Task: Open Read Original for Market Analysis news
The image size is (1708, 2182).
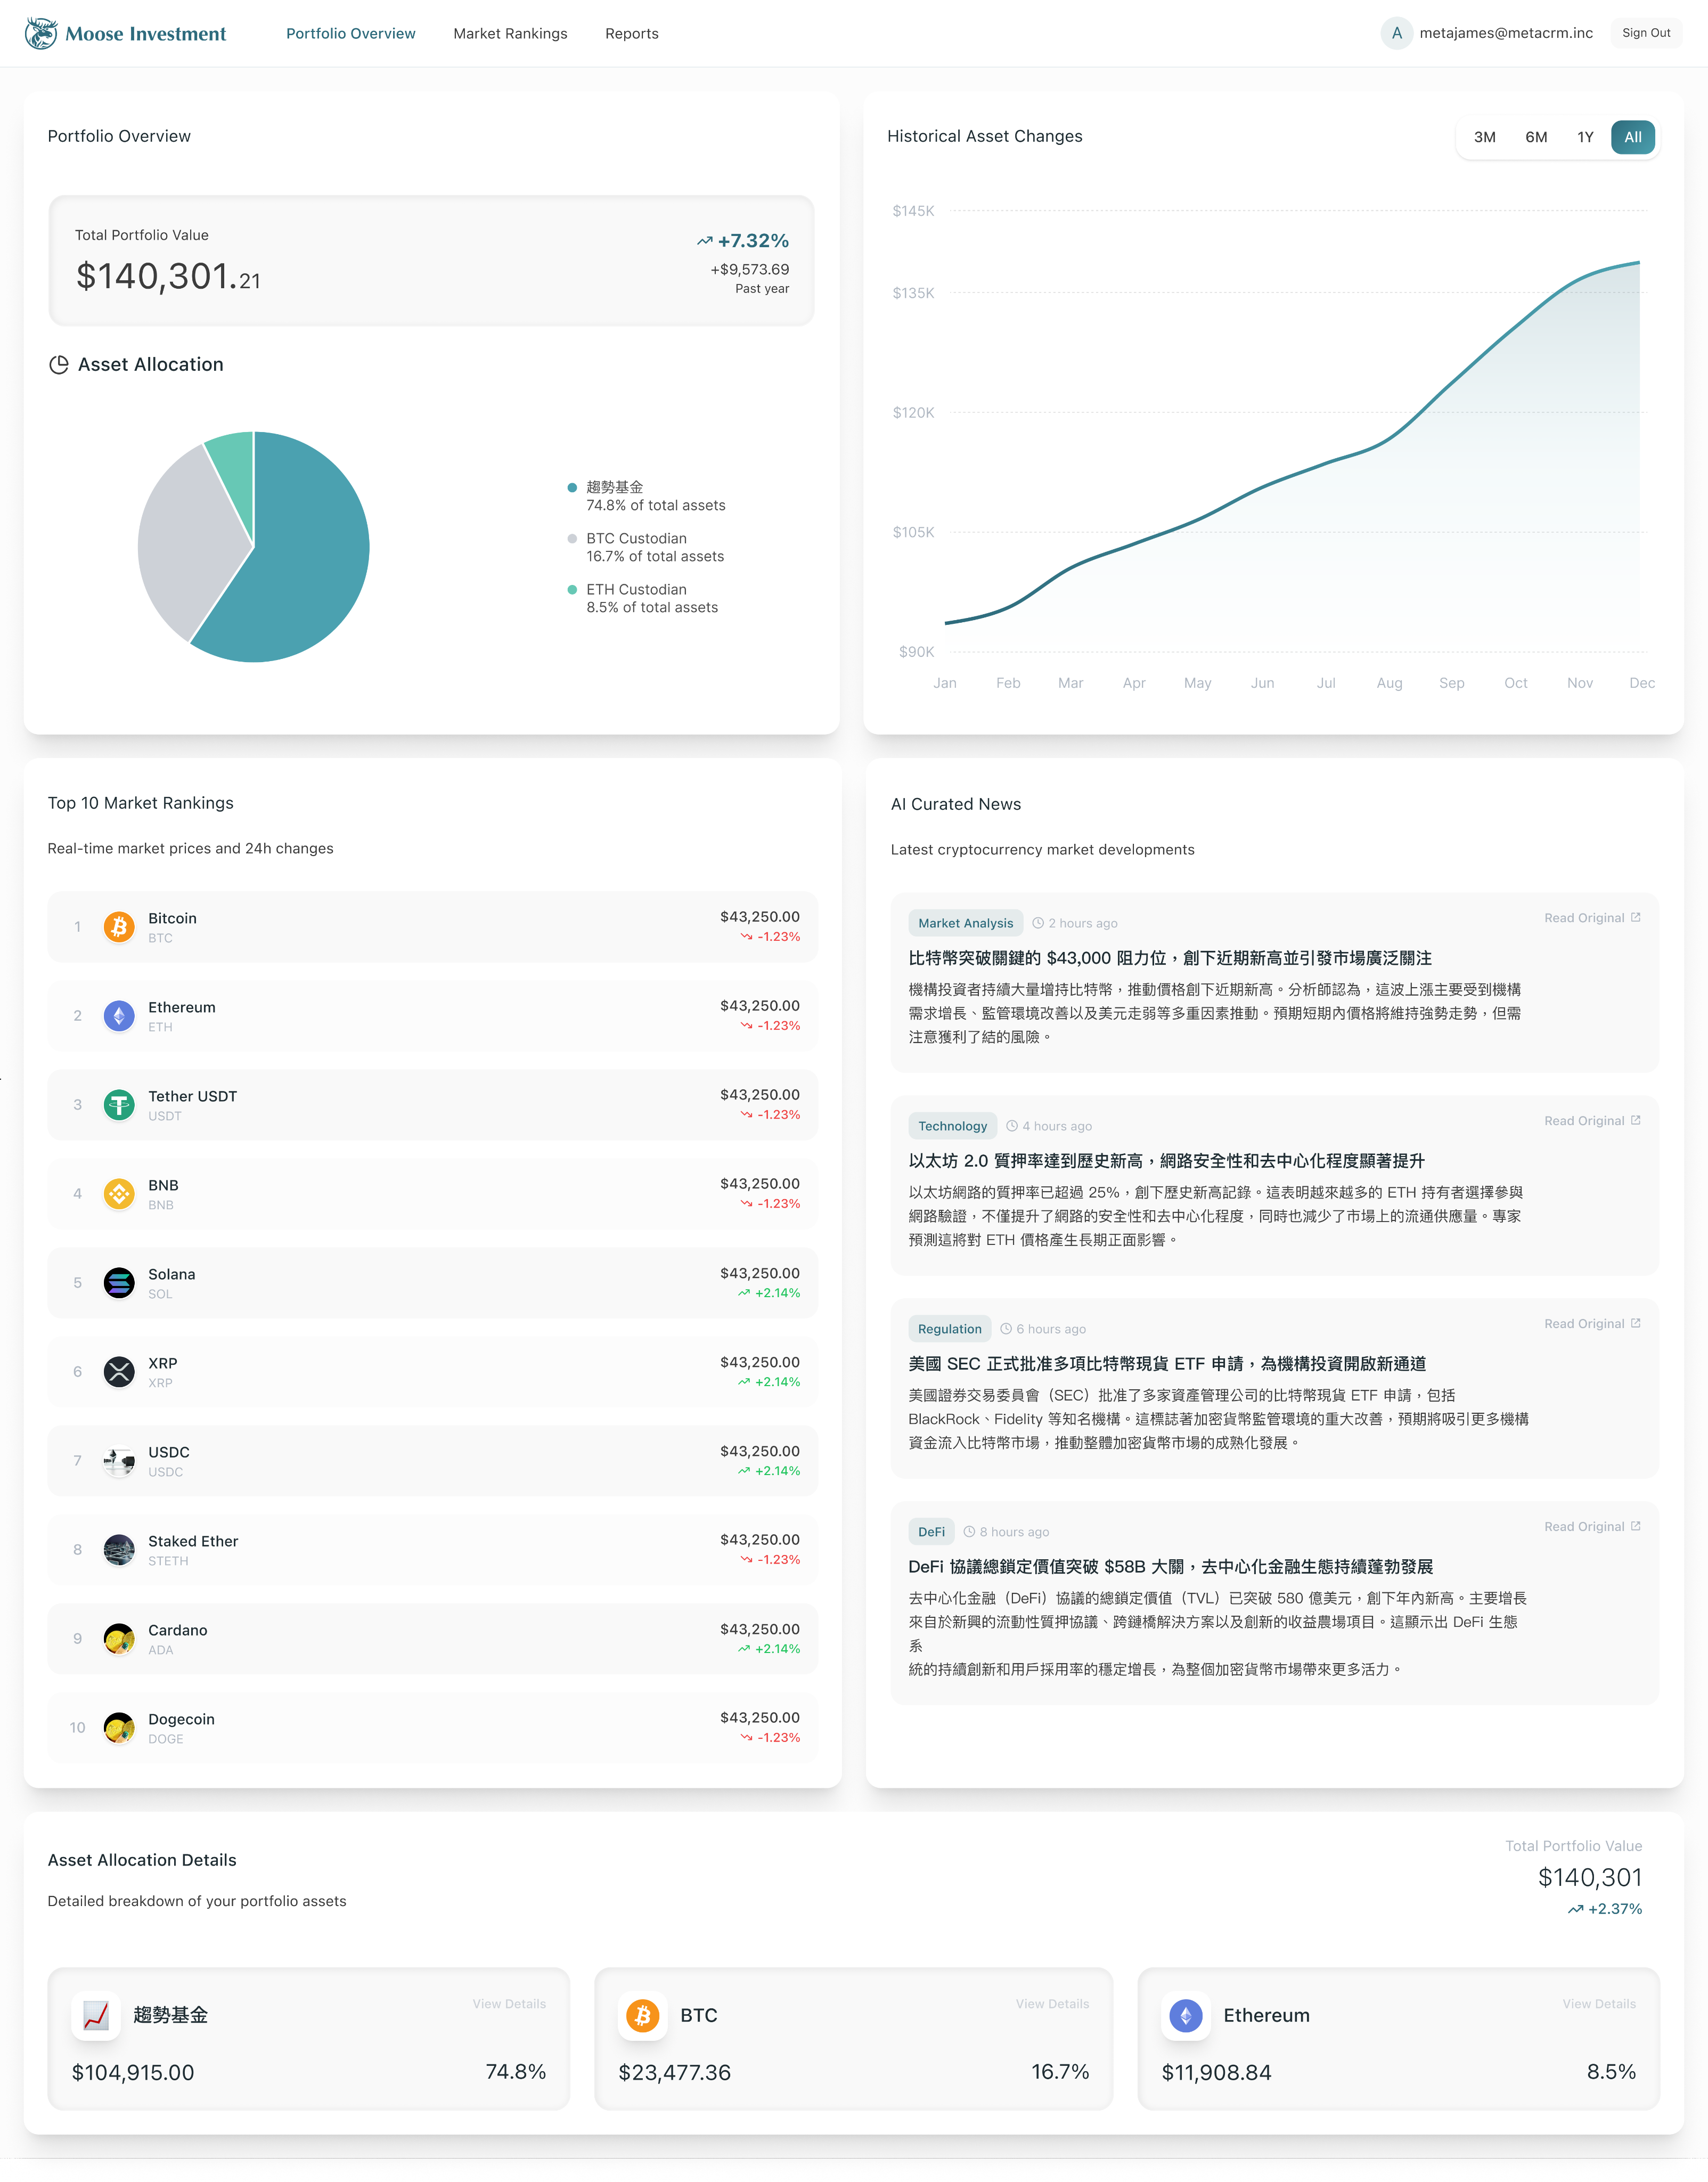Action: [1592, 918]
